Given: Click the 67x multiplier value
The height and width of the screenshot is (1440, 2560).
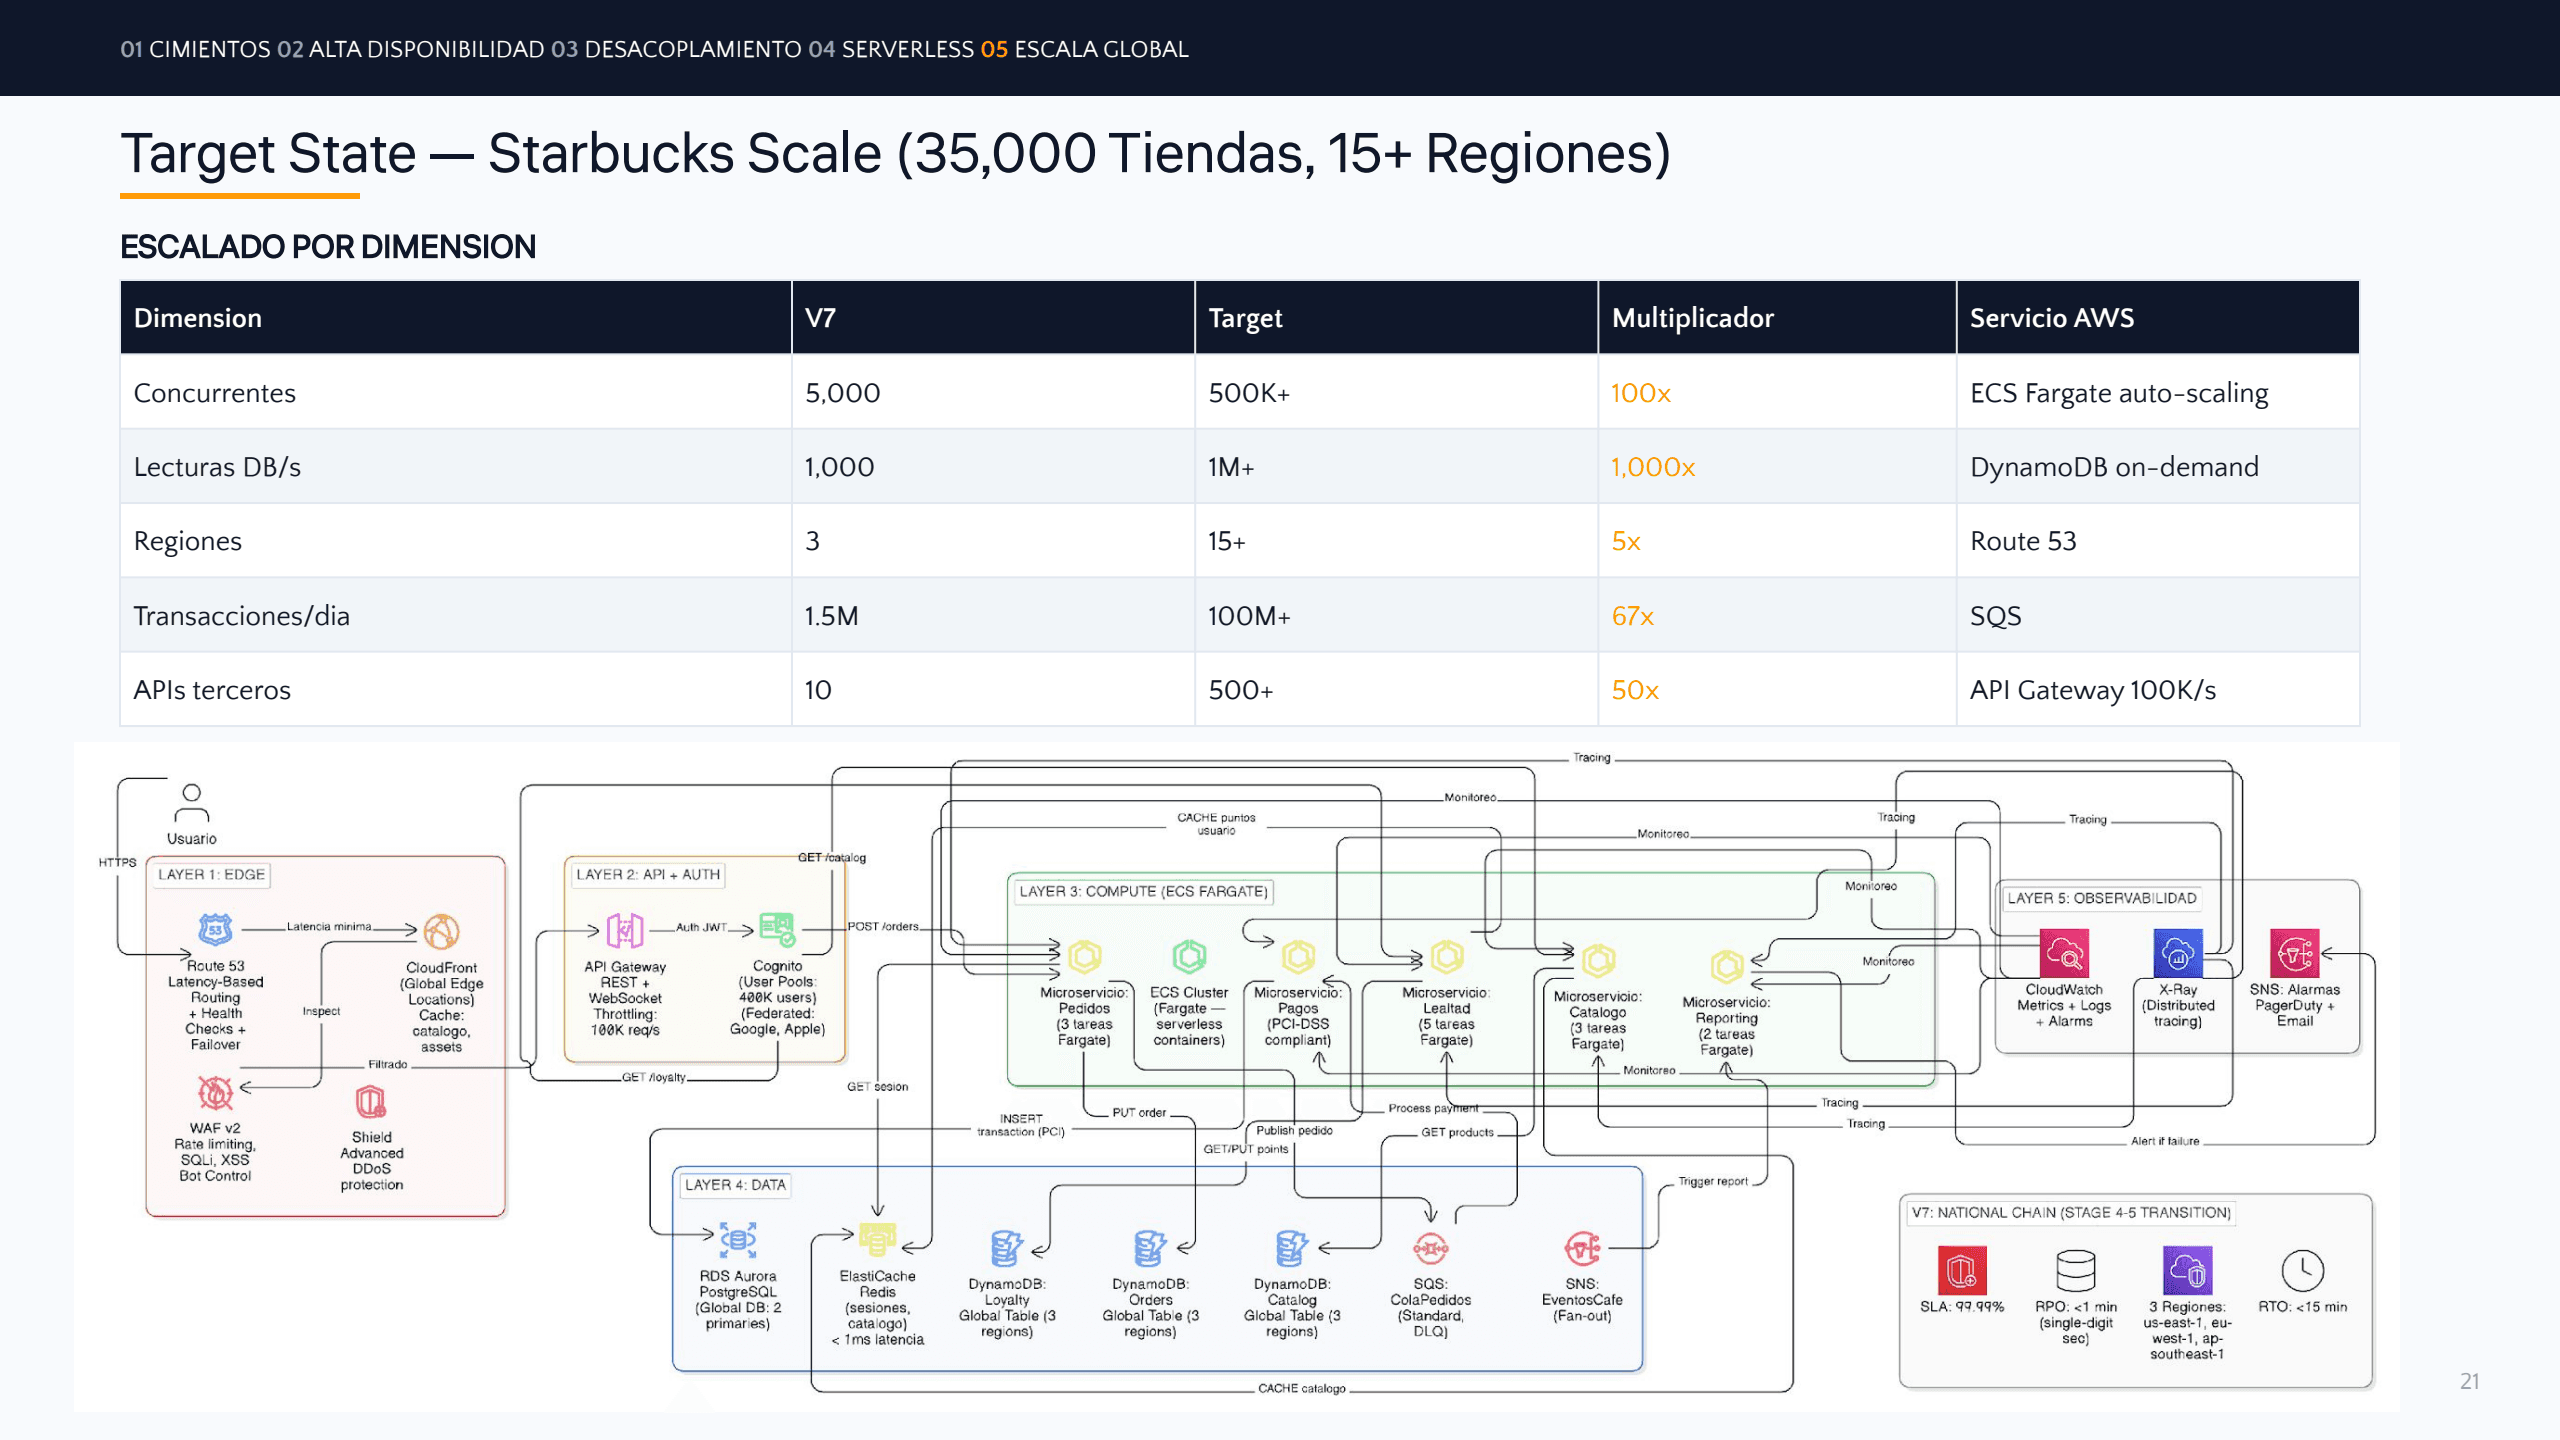Looking at the screenshot, I should point(1633,616).
